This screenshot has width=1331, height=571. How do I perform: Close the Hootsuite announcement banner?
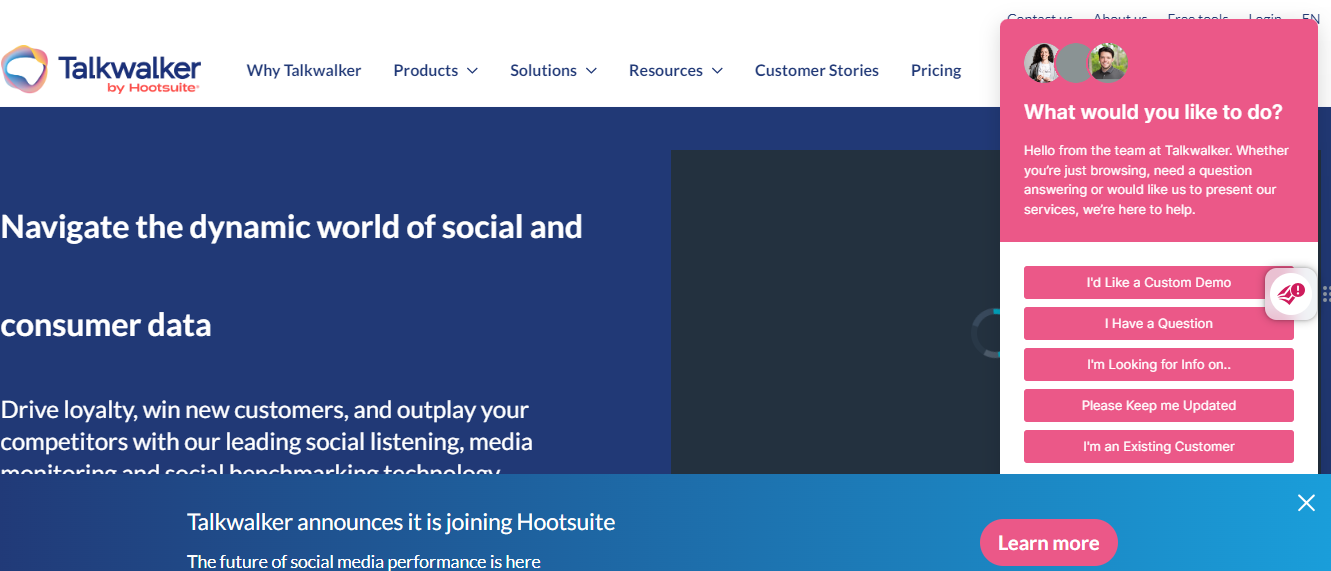point(1306,503)
